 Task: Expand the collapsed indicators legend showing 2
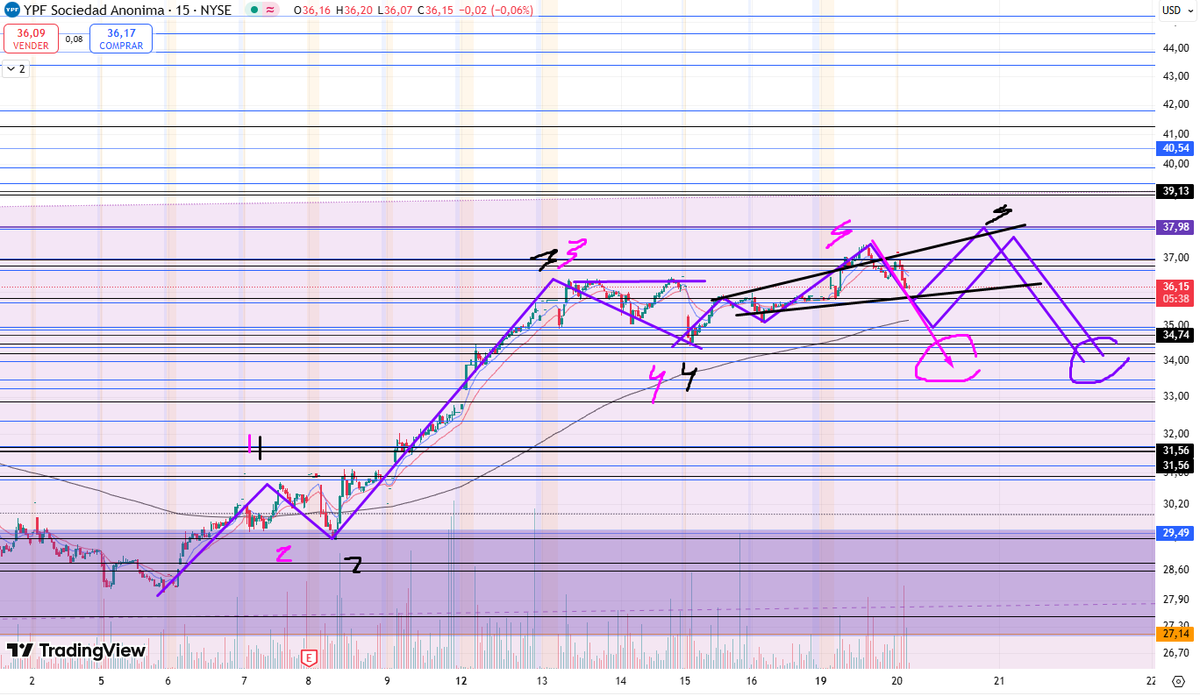(x=15, y=69)
